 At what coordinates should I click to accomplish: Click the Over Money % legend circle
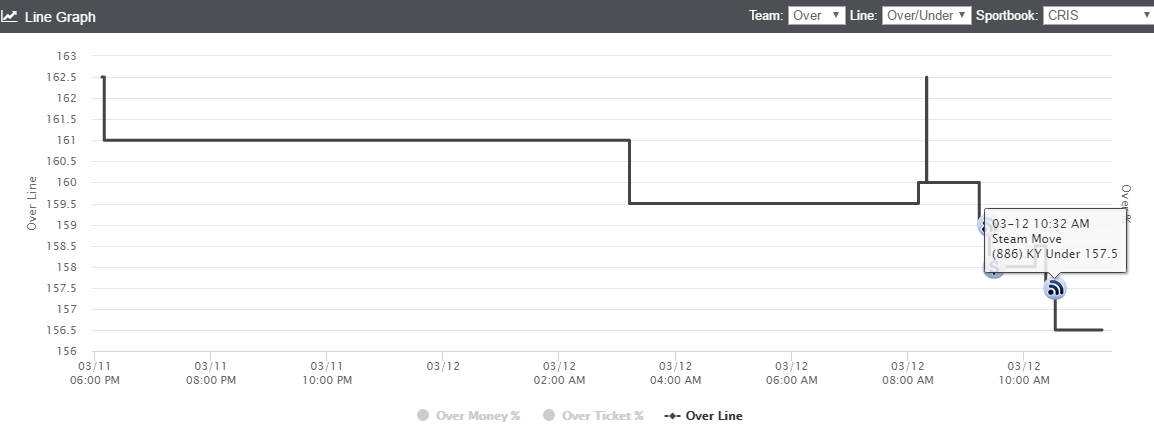pyautogui.click(x=422, y=416)
